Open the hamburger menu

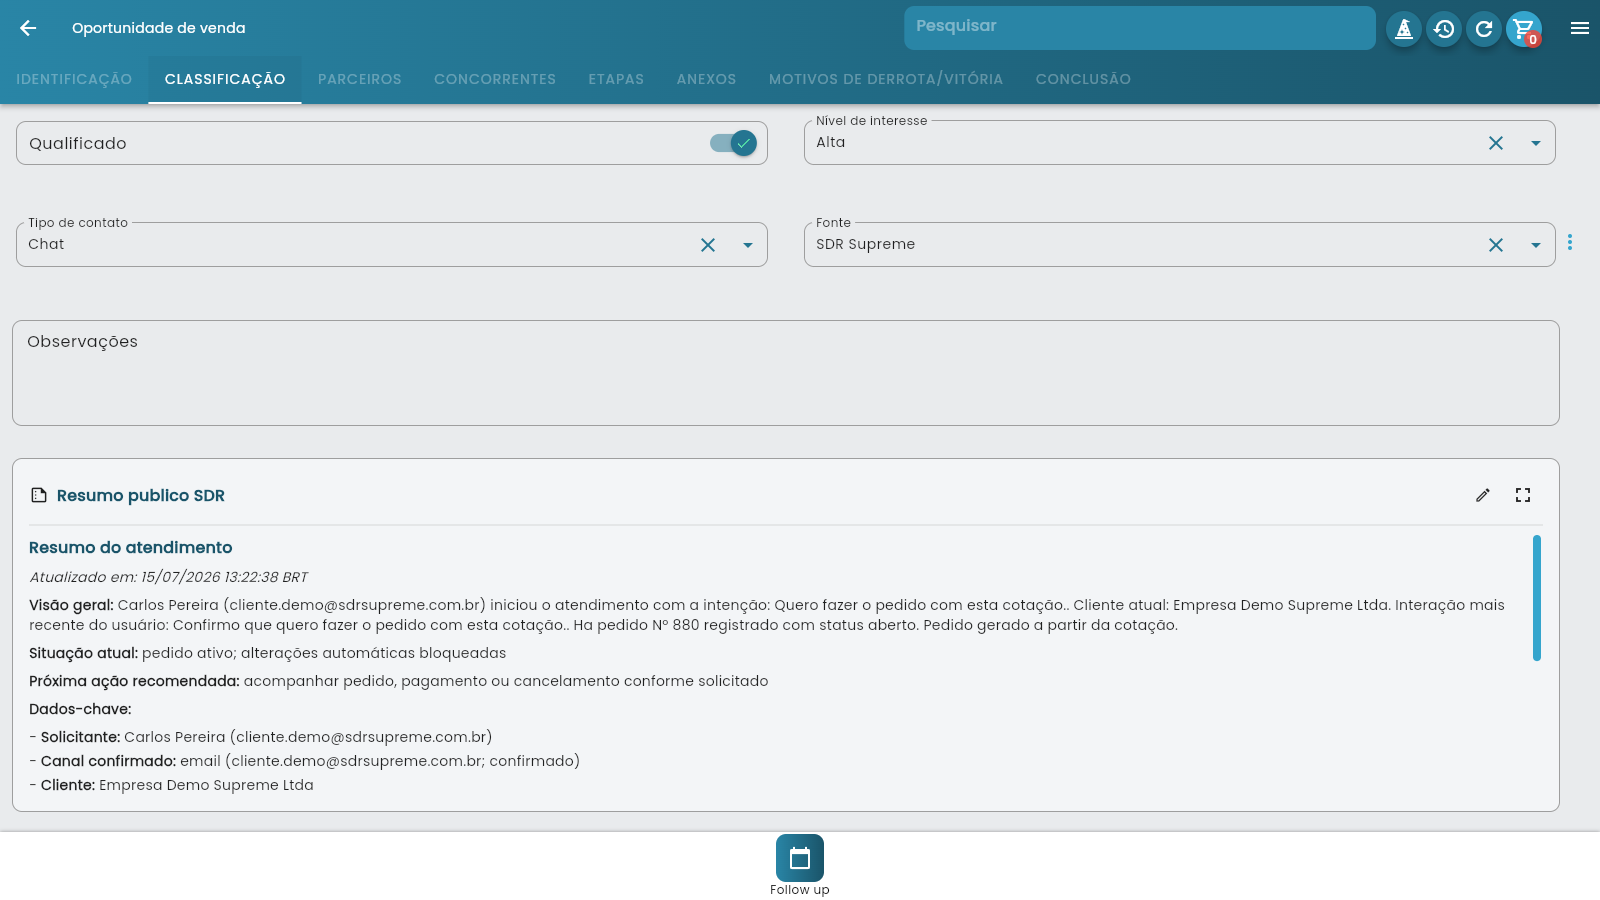pos(1580,28)
